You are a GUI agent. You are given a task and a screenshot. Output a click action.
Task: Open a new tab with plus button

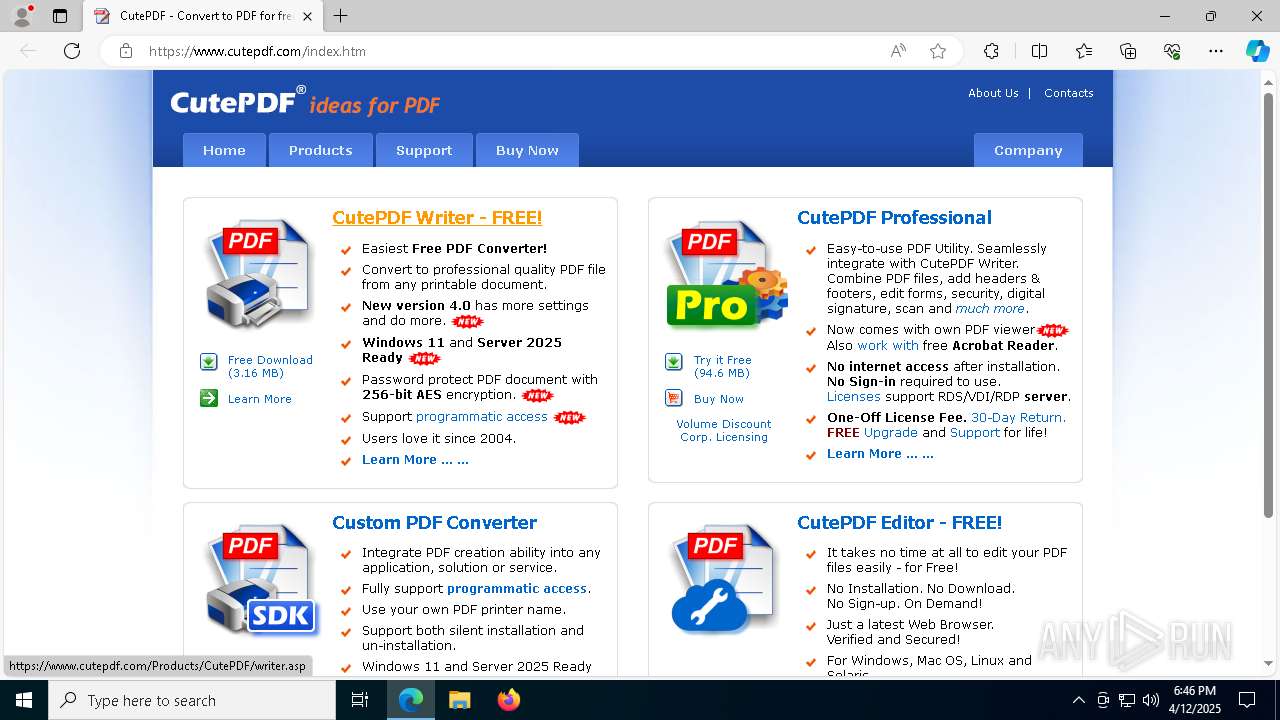341,16
